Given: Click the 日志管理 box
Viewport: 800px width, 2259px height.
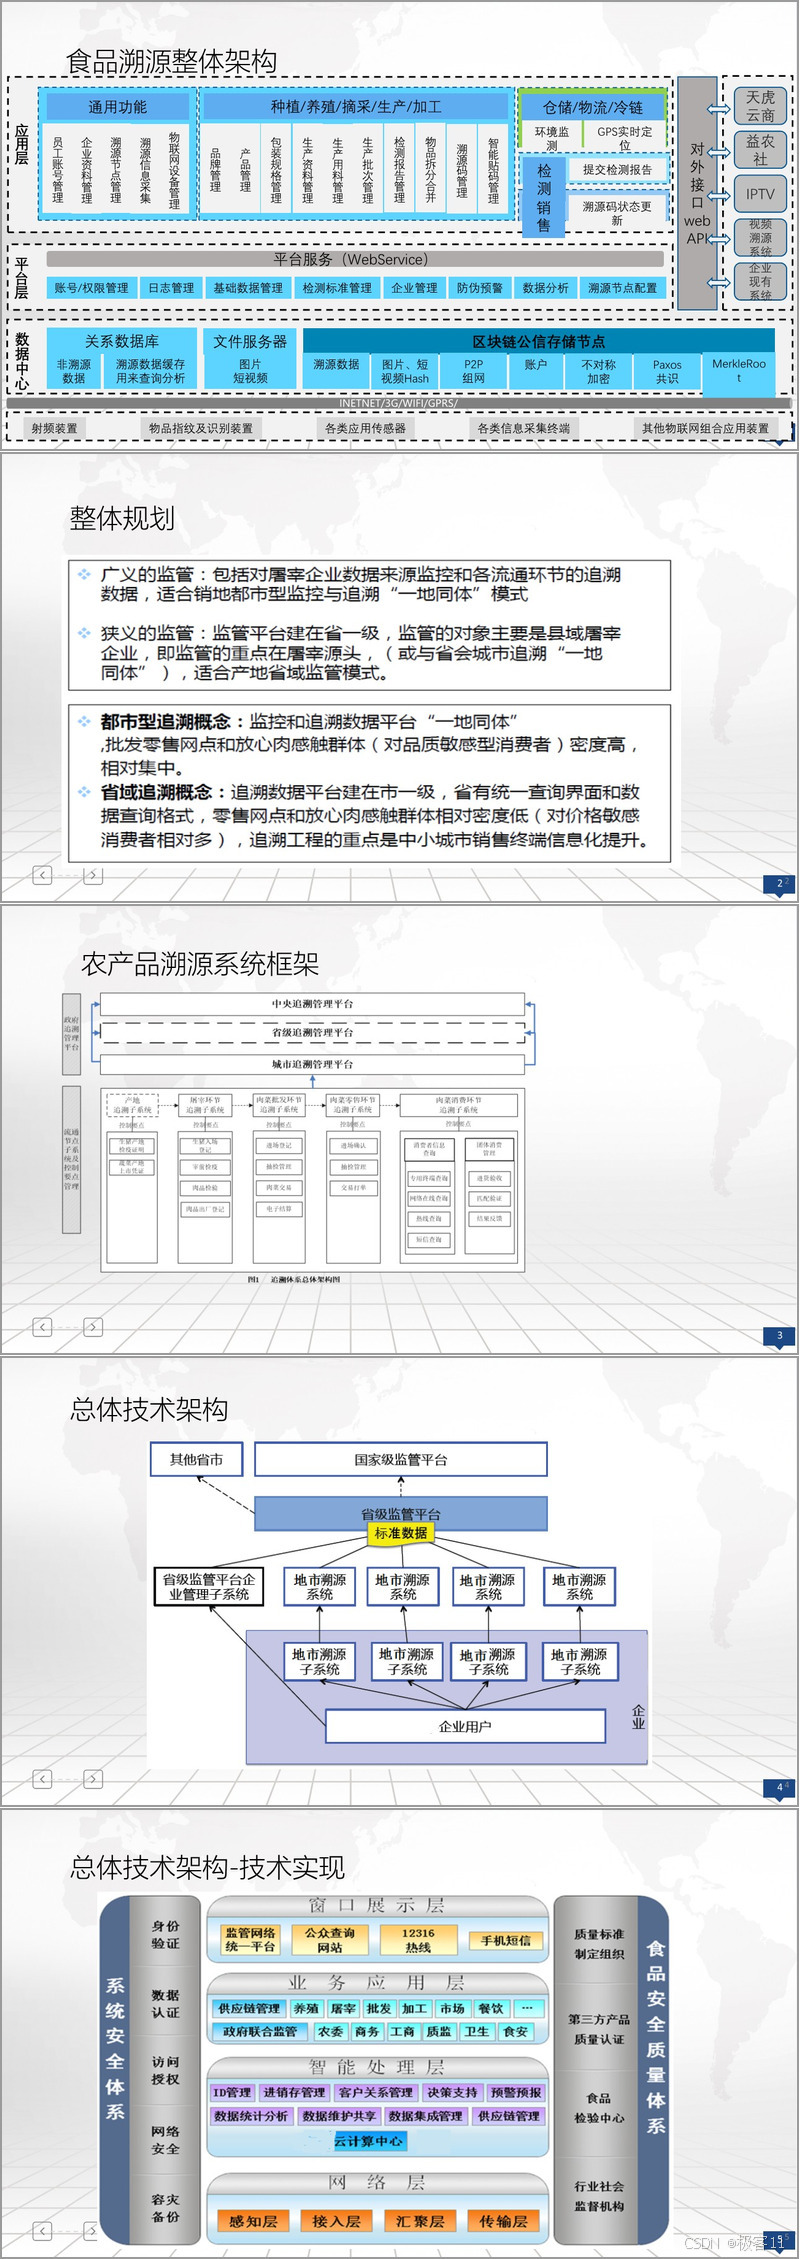Looking at the screenshot, I should (x=171, y=288).
